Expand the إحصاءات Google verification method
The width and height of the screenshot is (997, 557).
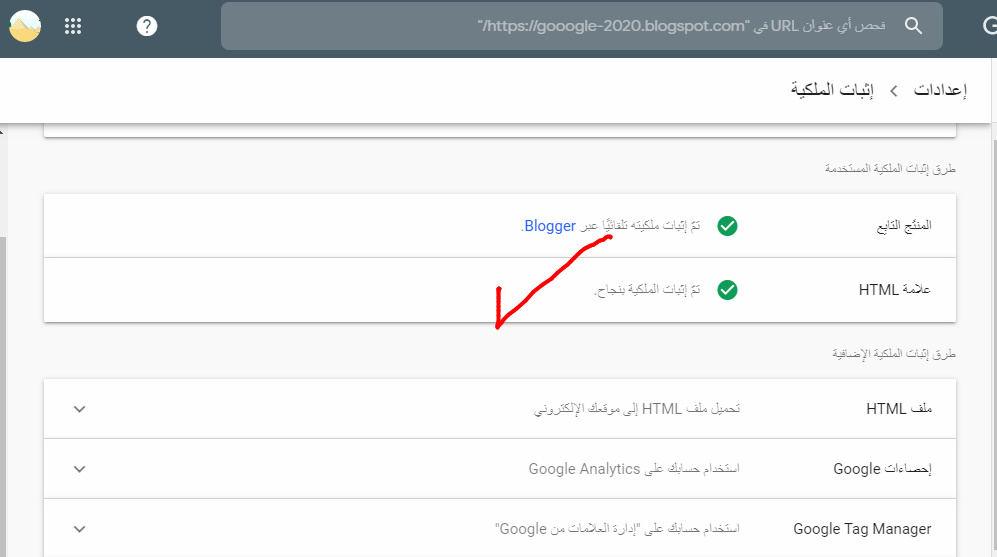coord(79,469)
